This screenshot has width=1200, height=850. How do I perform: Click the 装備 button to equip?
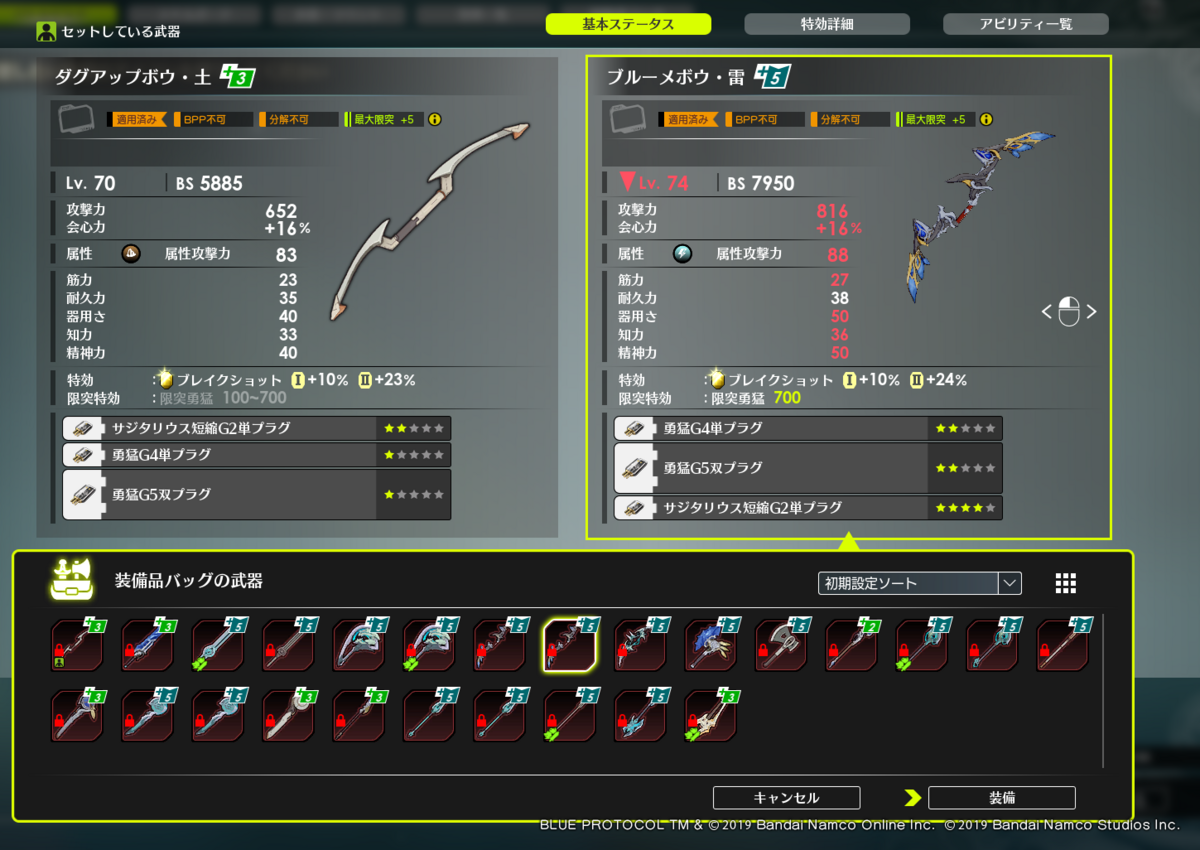[1002, 797]
